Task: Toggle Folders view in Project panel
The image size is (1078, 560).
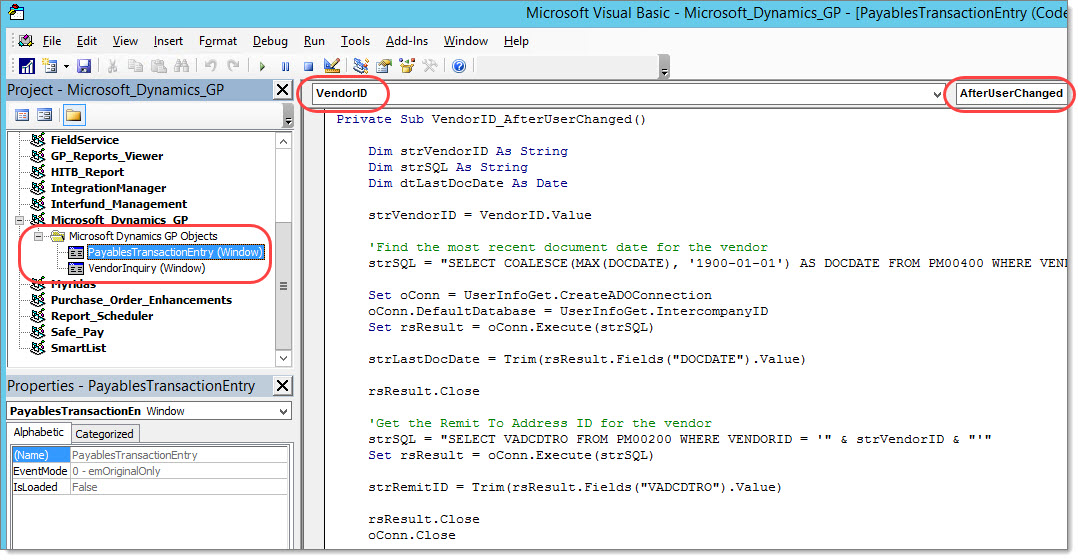Action: (73, 115)
